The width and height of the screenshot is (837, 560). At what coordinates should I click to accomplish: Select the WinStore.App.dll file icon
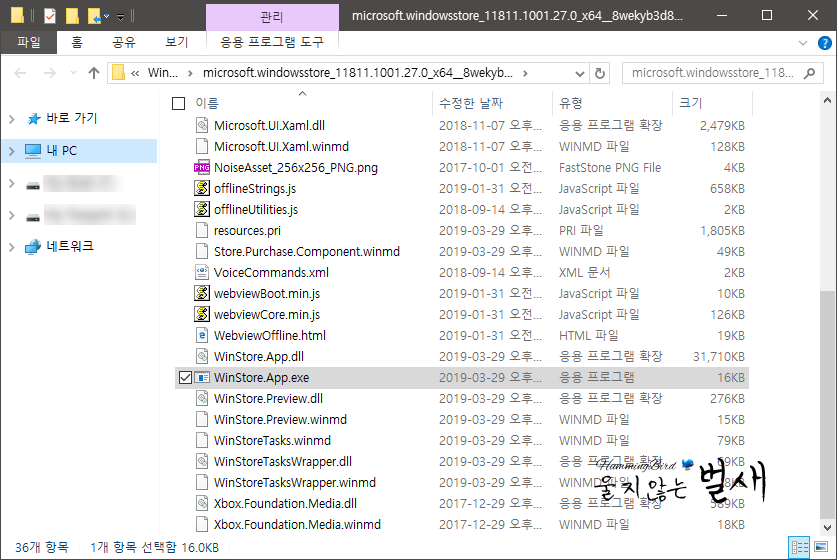(202, 357)
